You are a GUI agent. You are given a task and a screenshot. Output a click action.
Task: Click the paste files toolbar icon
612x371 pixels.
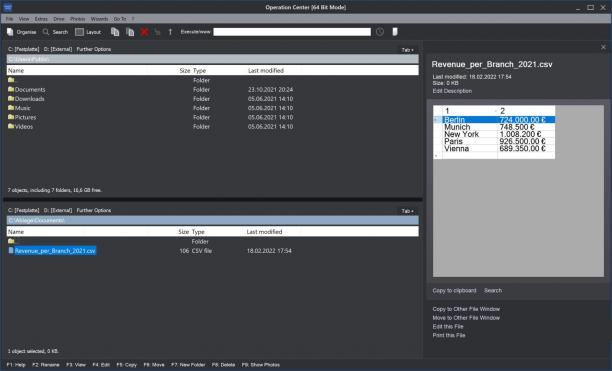tap(130, 32)
